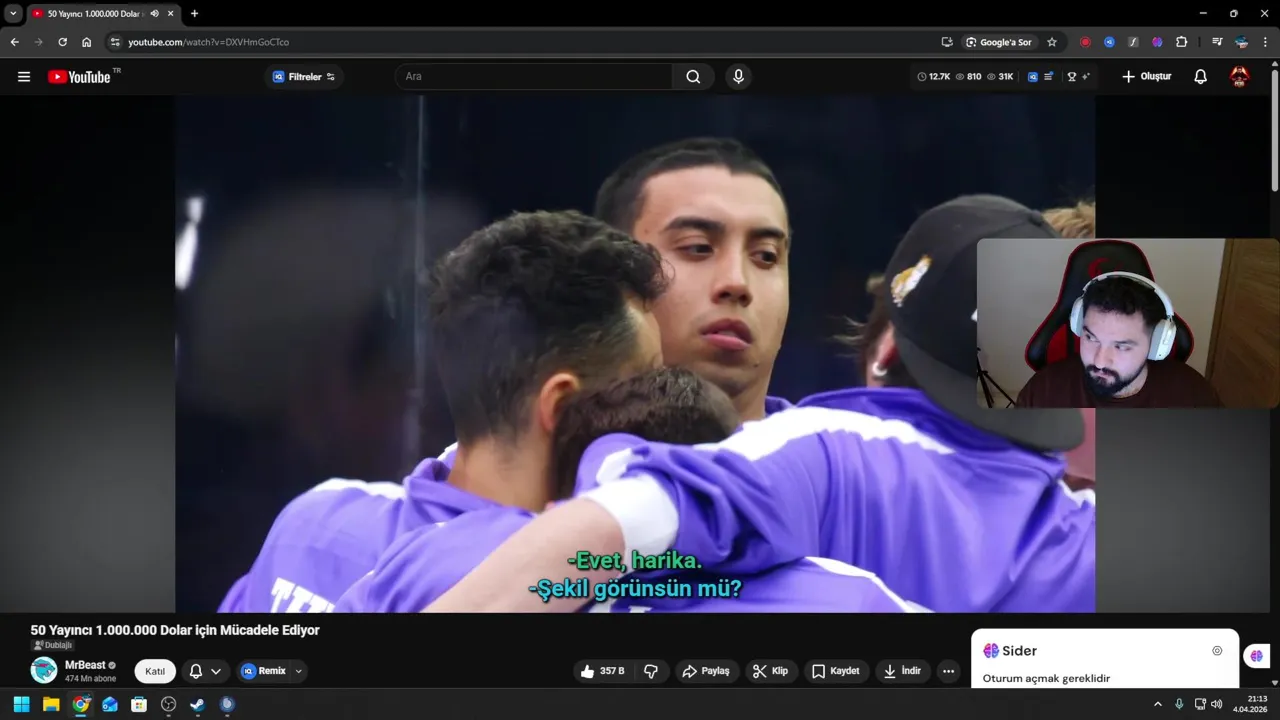
Task: Click the 31K views statistic
Action: pyautogui.click(x=1000, y=76)
